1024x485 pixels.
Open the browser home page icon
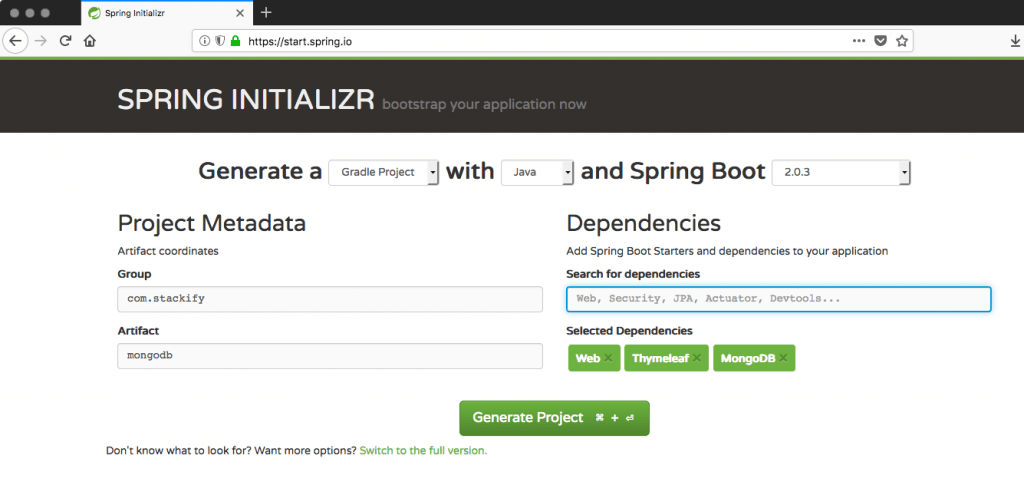pos(90,40)
